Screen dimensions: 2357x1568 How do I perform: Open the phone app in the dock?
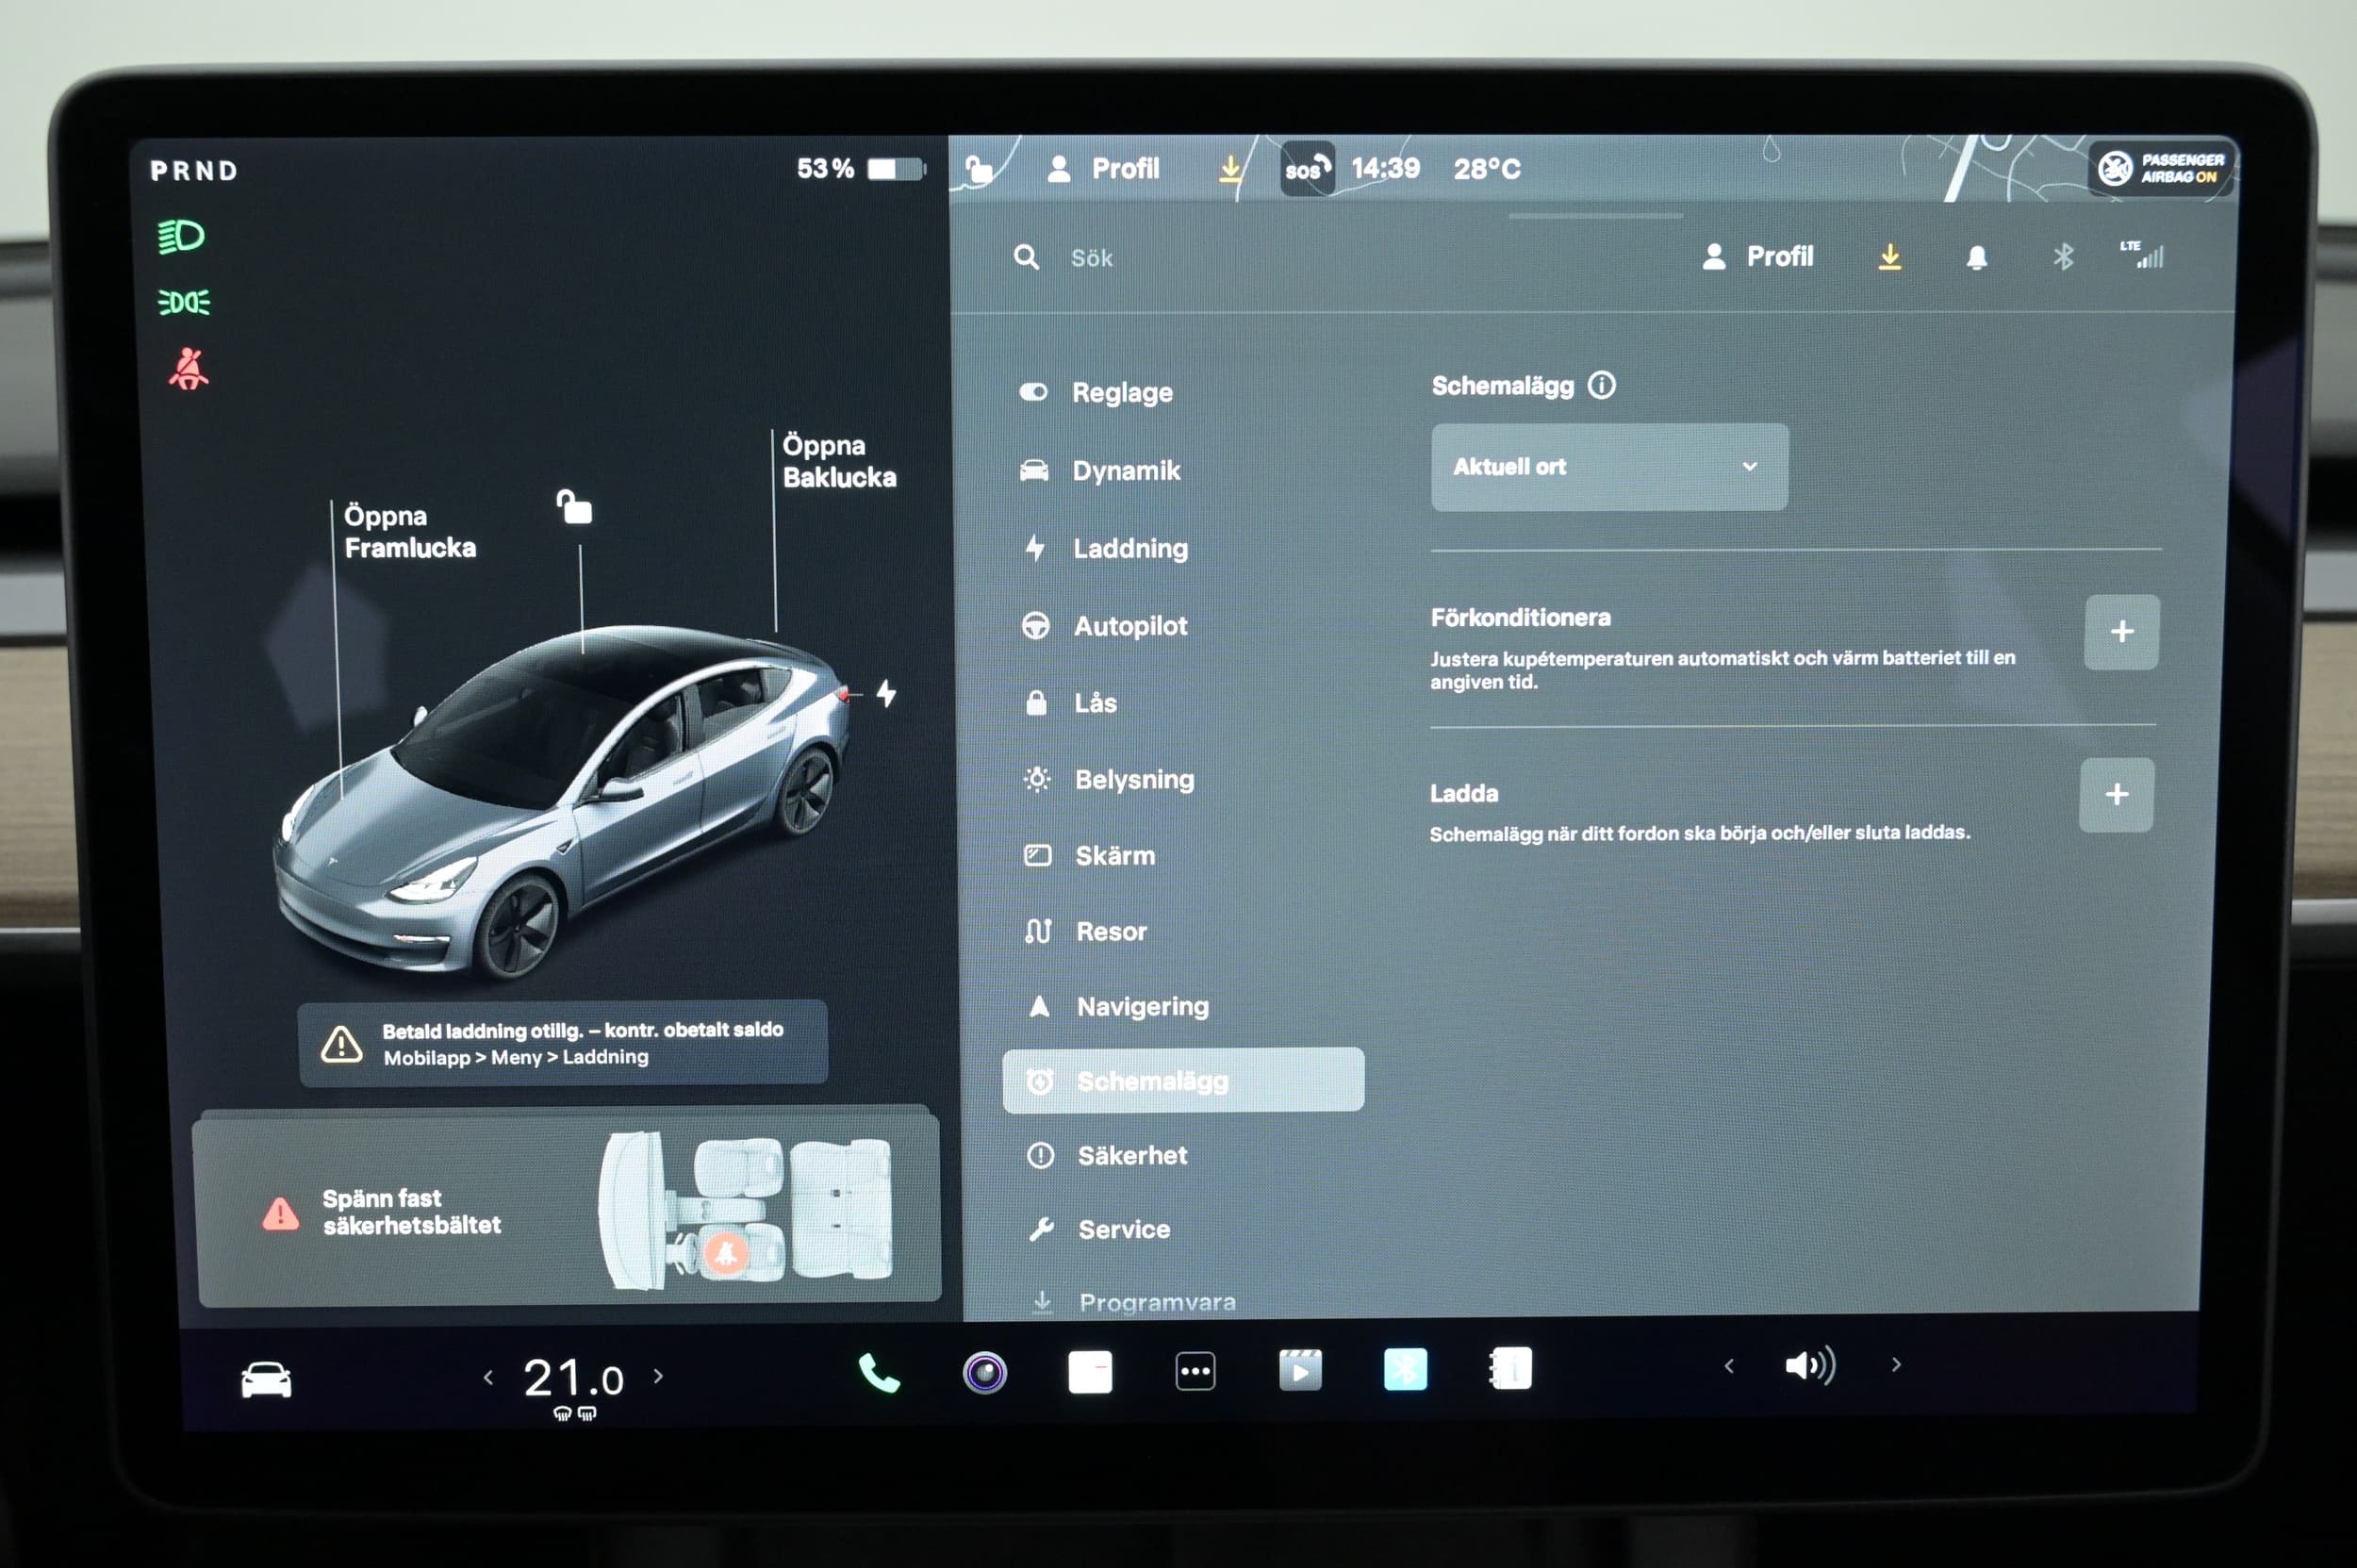(879, 1373)
